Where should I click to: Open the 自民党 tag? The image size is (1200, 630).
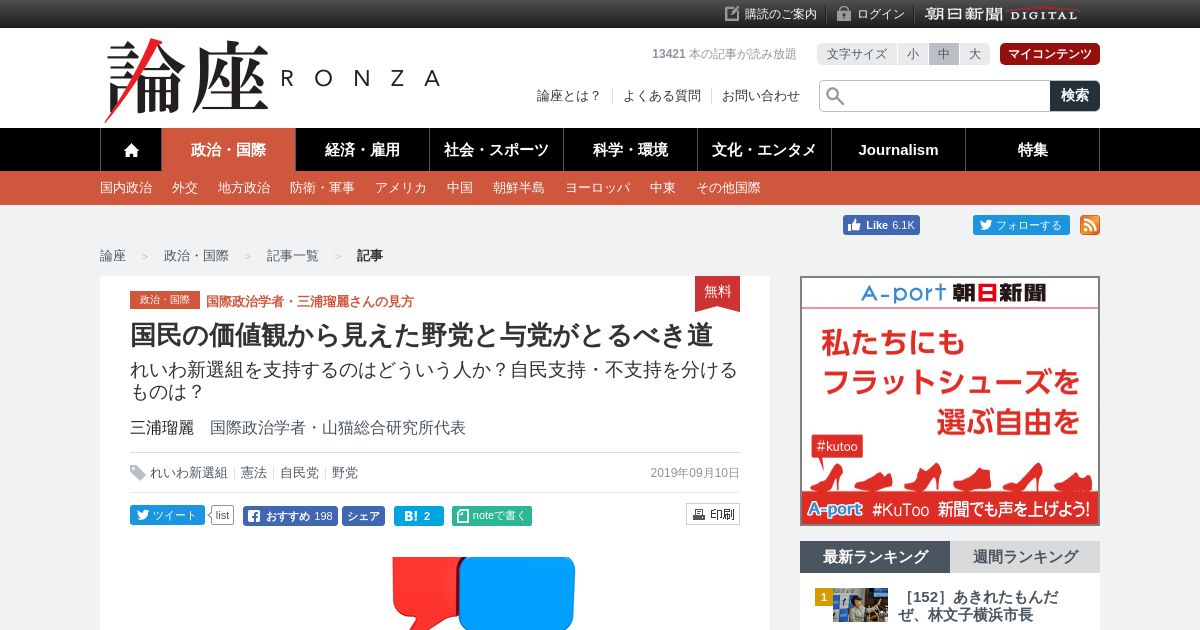coord(299,473)
